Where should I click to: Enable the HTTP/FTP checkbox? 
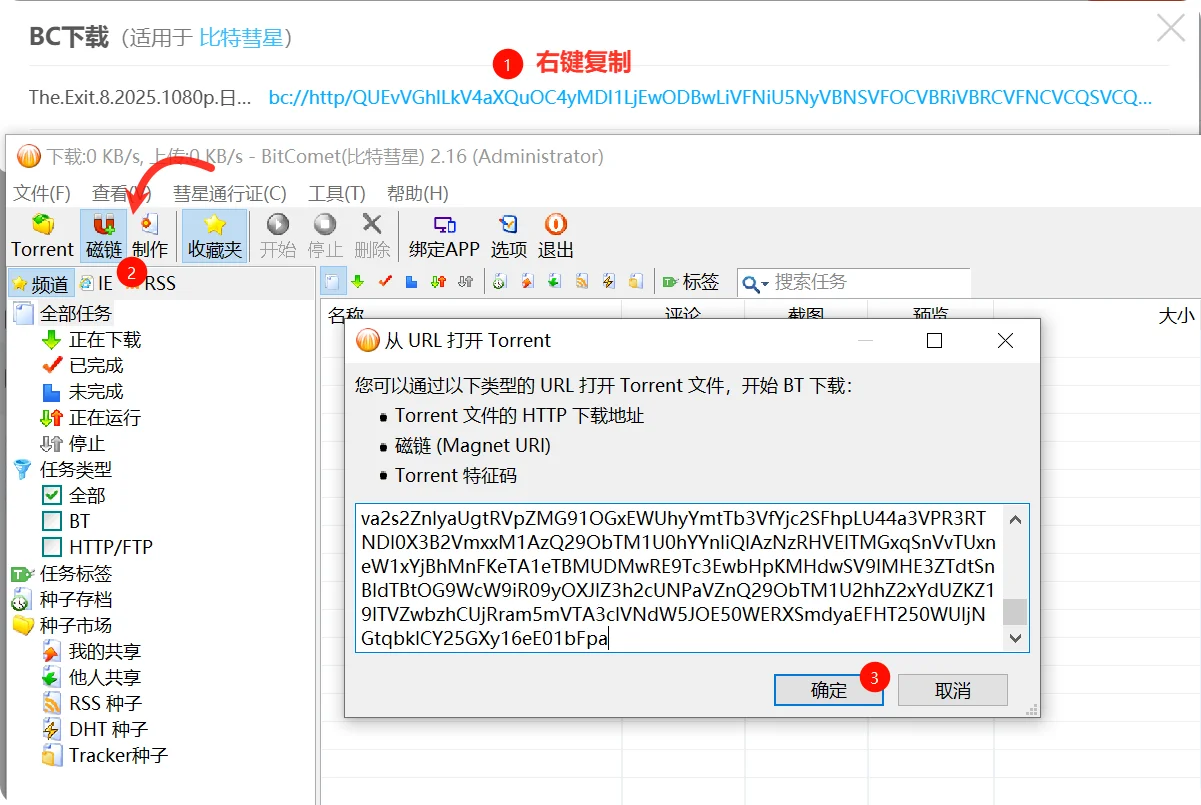tap(52, 547)
